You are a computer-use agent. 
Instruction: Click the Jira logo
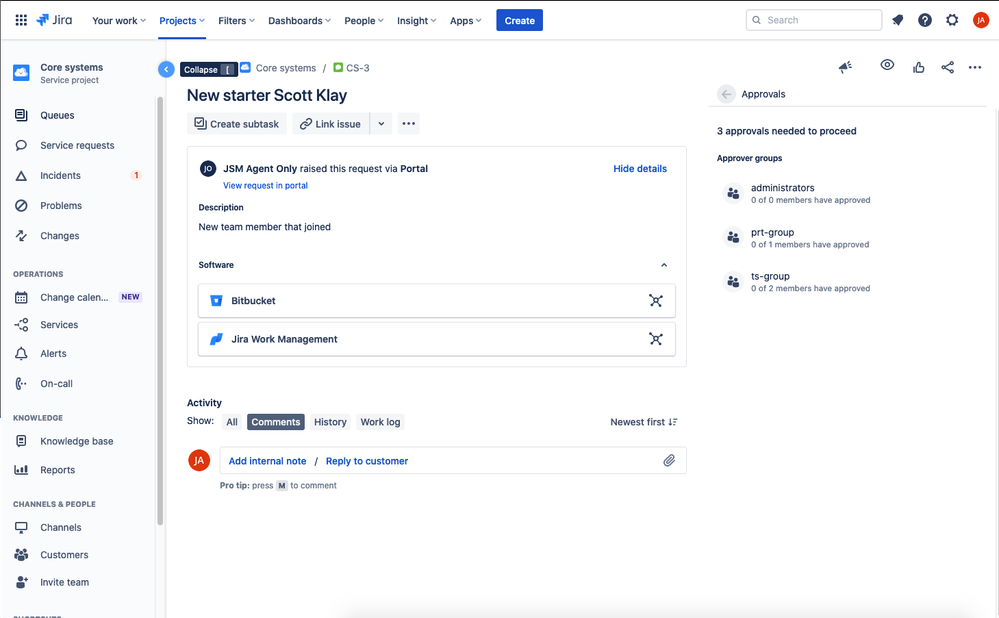54,20
